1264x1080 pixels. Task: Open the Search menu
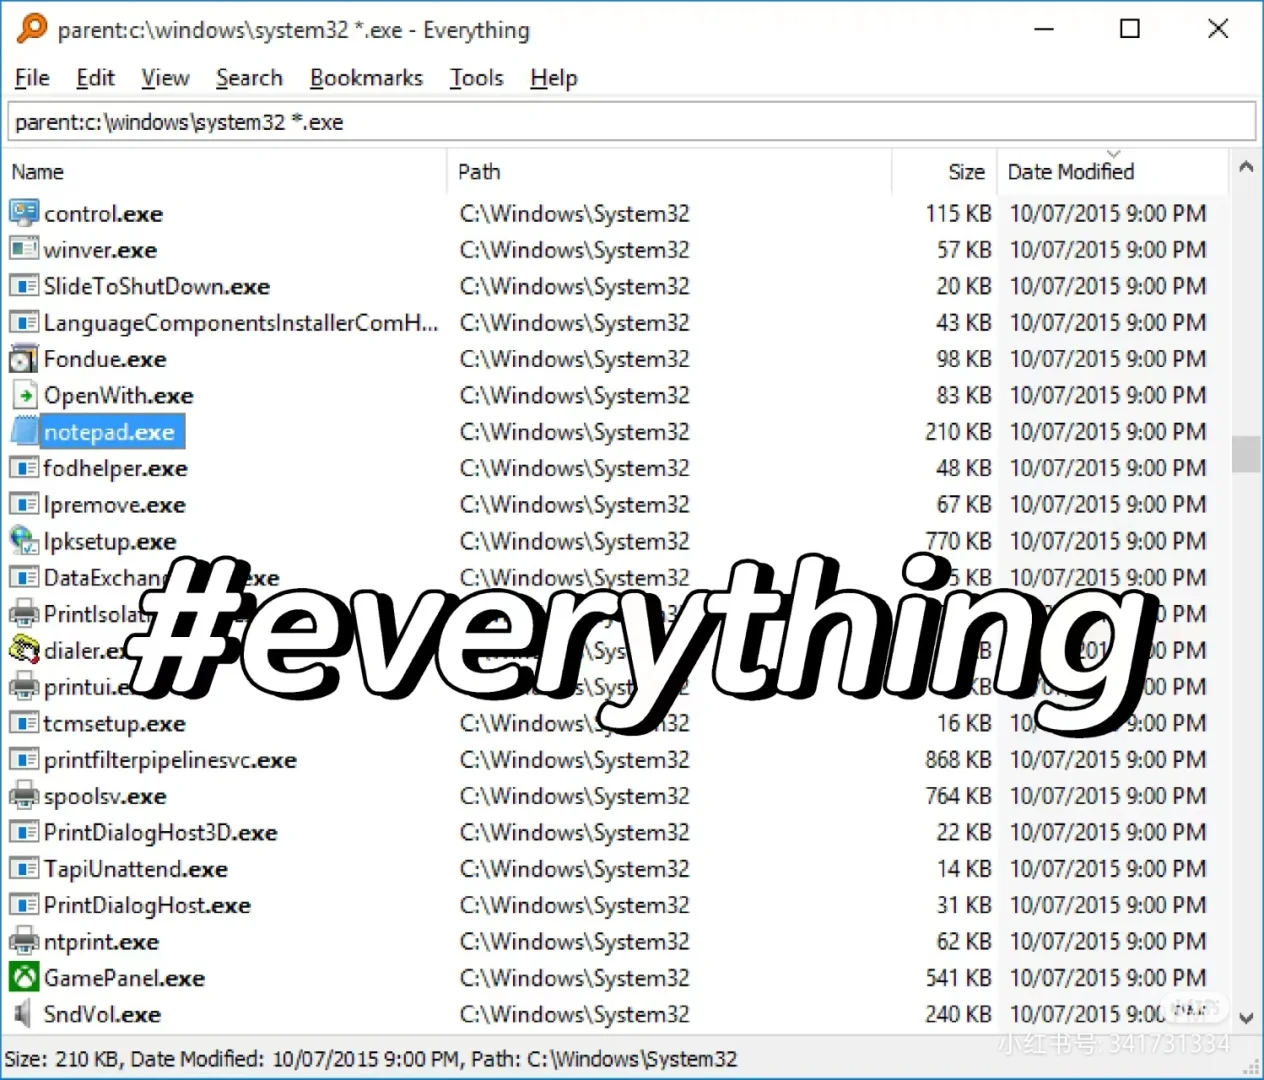[x=249, y=78]
